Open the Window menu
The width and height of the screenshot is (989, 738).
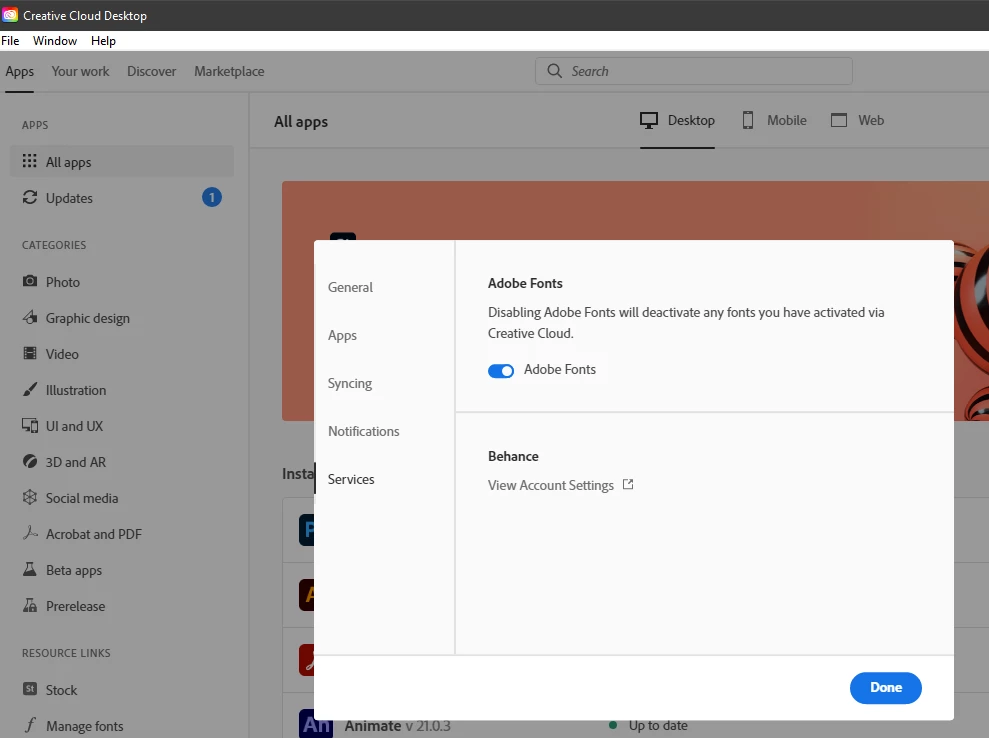pos(55,40)
